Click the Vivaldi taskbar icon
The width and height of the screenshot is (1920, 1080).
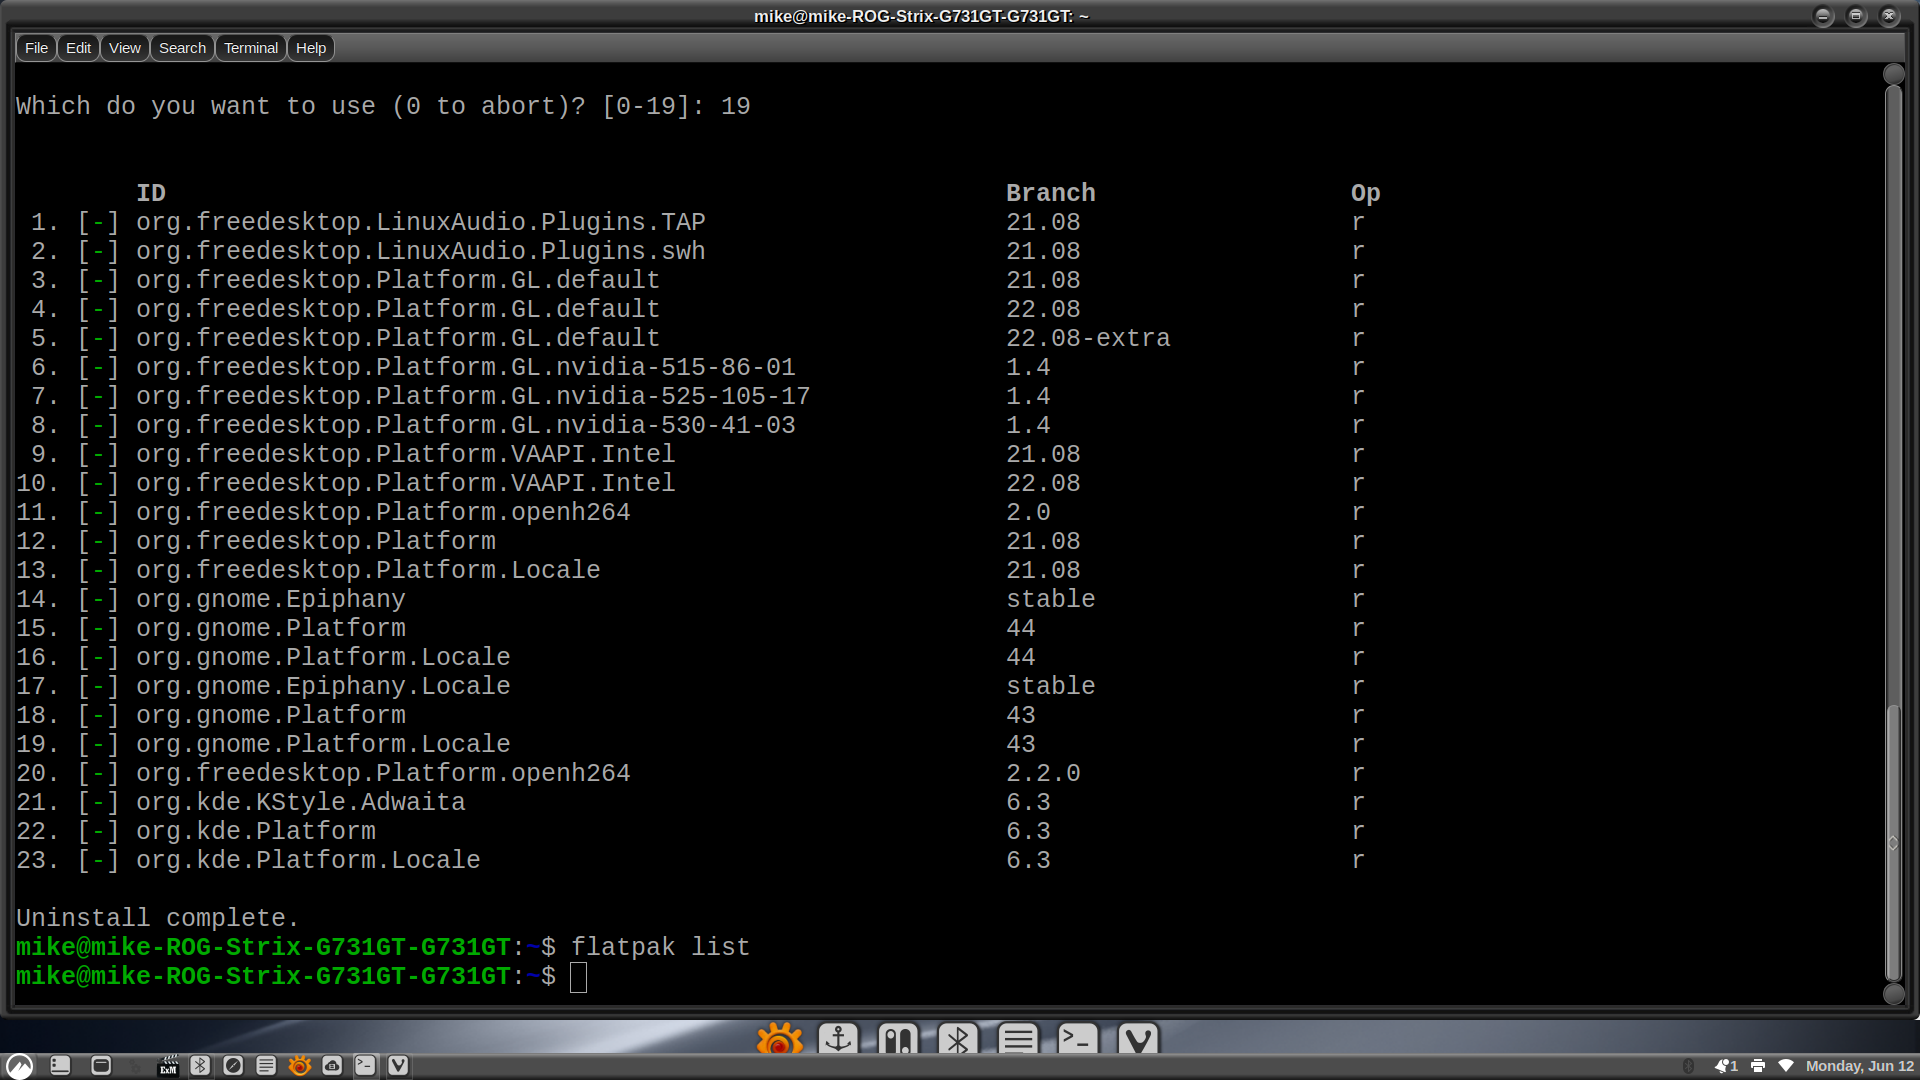[398, 1066]
